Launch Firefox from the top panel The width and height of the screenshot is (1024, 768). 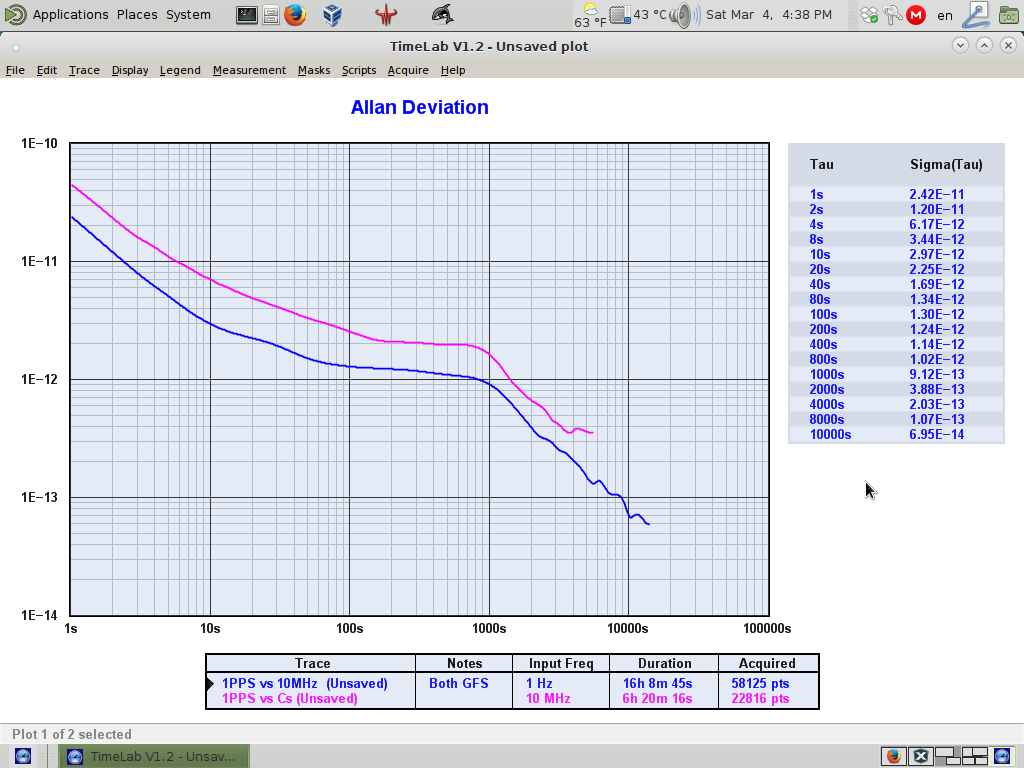[x=295, y=14]
